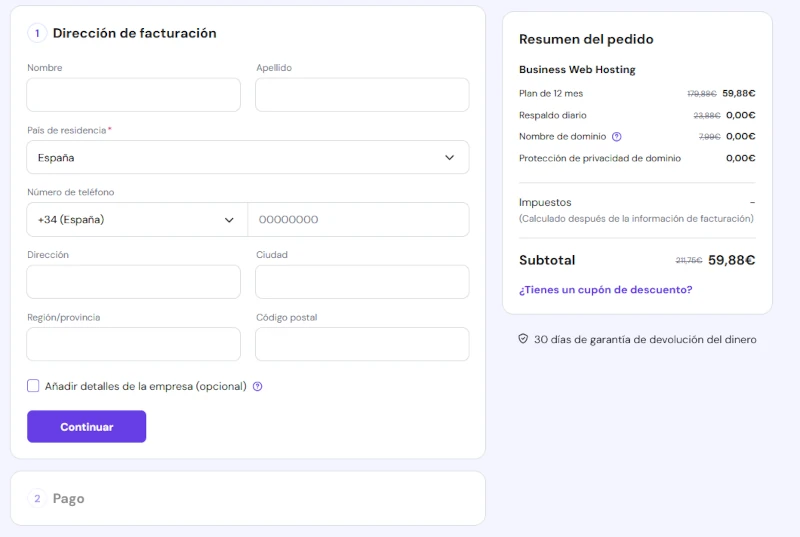Expand the +34 (España) phone code selector
Screen dimensions: 800x537
tap(136, 220)
